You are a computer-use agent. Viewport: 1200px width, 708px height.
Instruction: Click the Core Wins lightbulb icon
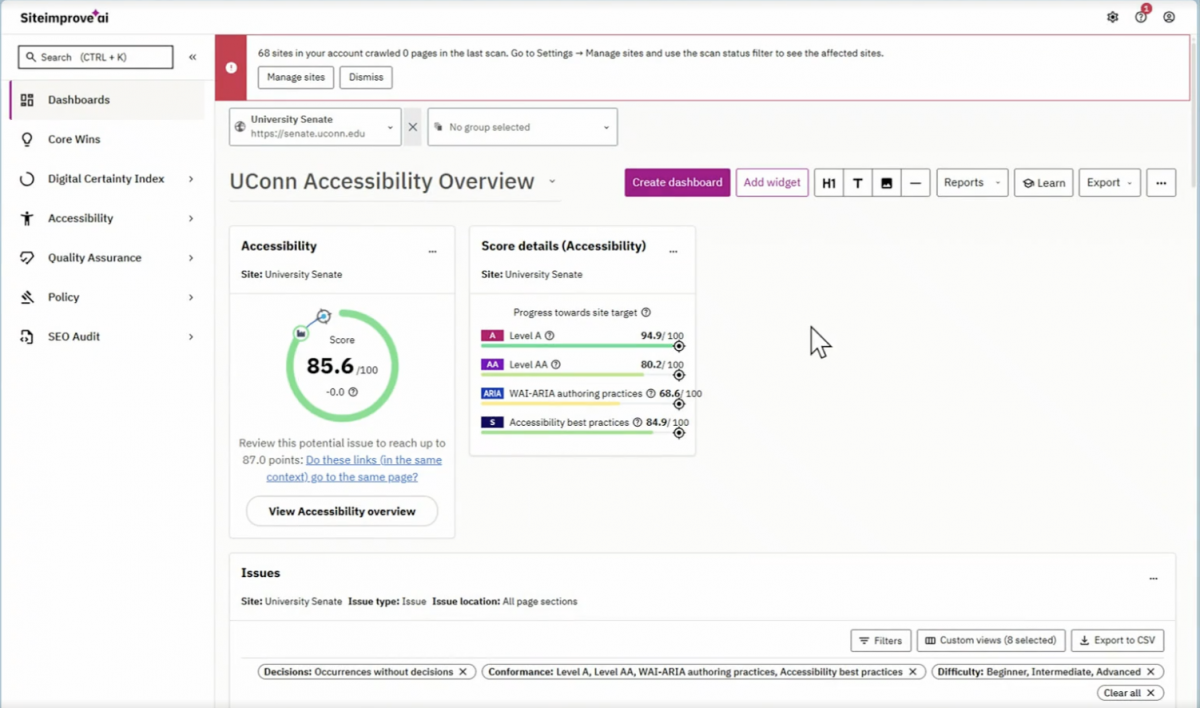27,139
